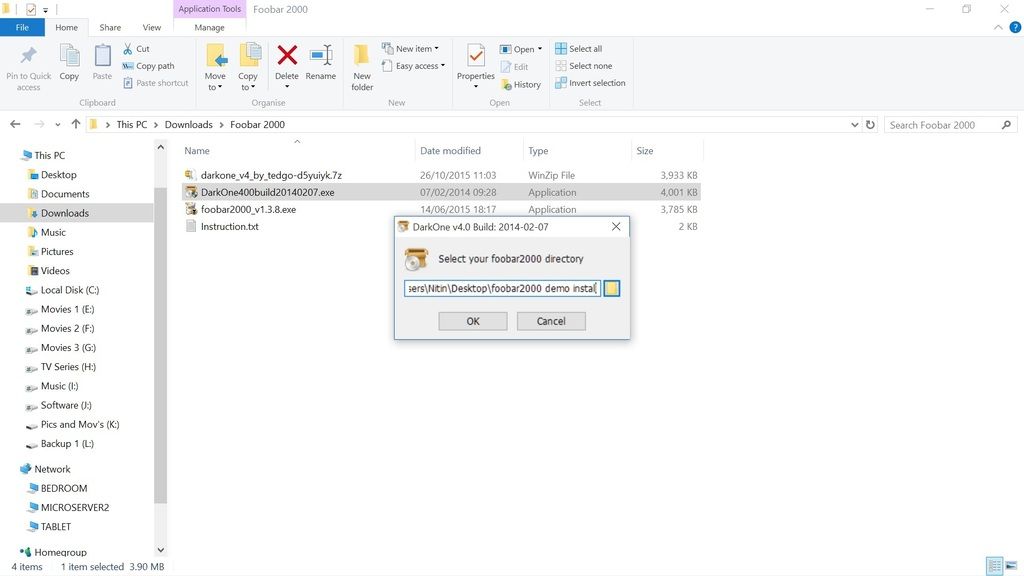Click the Paste ribbon icon
The image size is (1024, 576).
102,56
